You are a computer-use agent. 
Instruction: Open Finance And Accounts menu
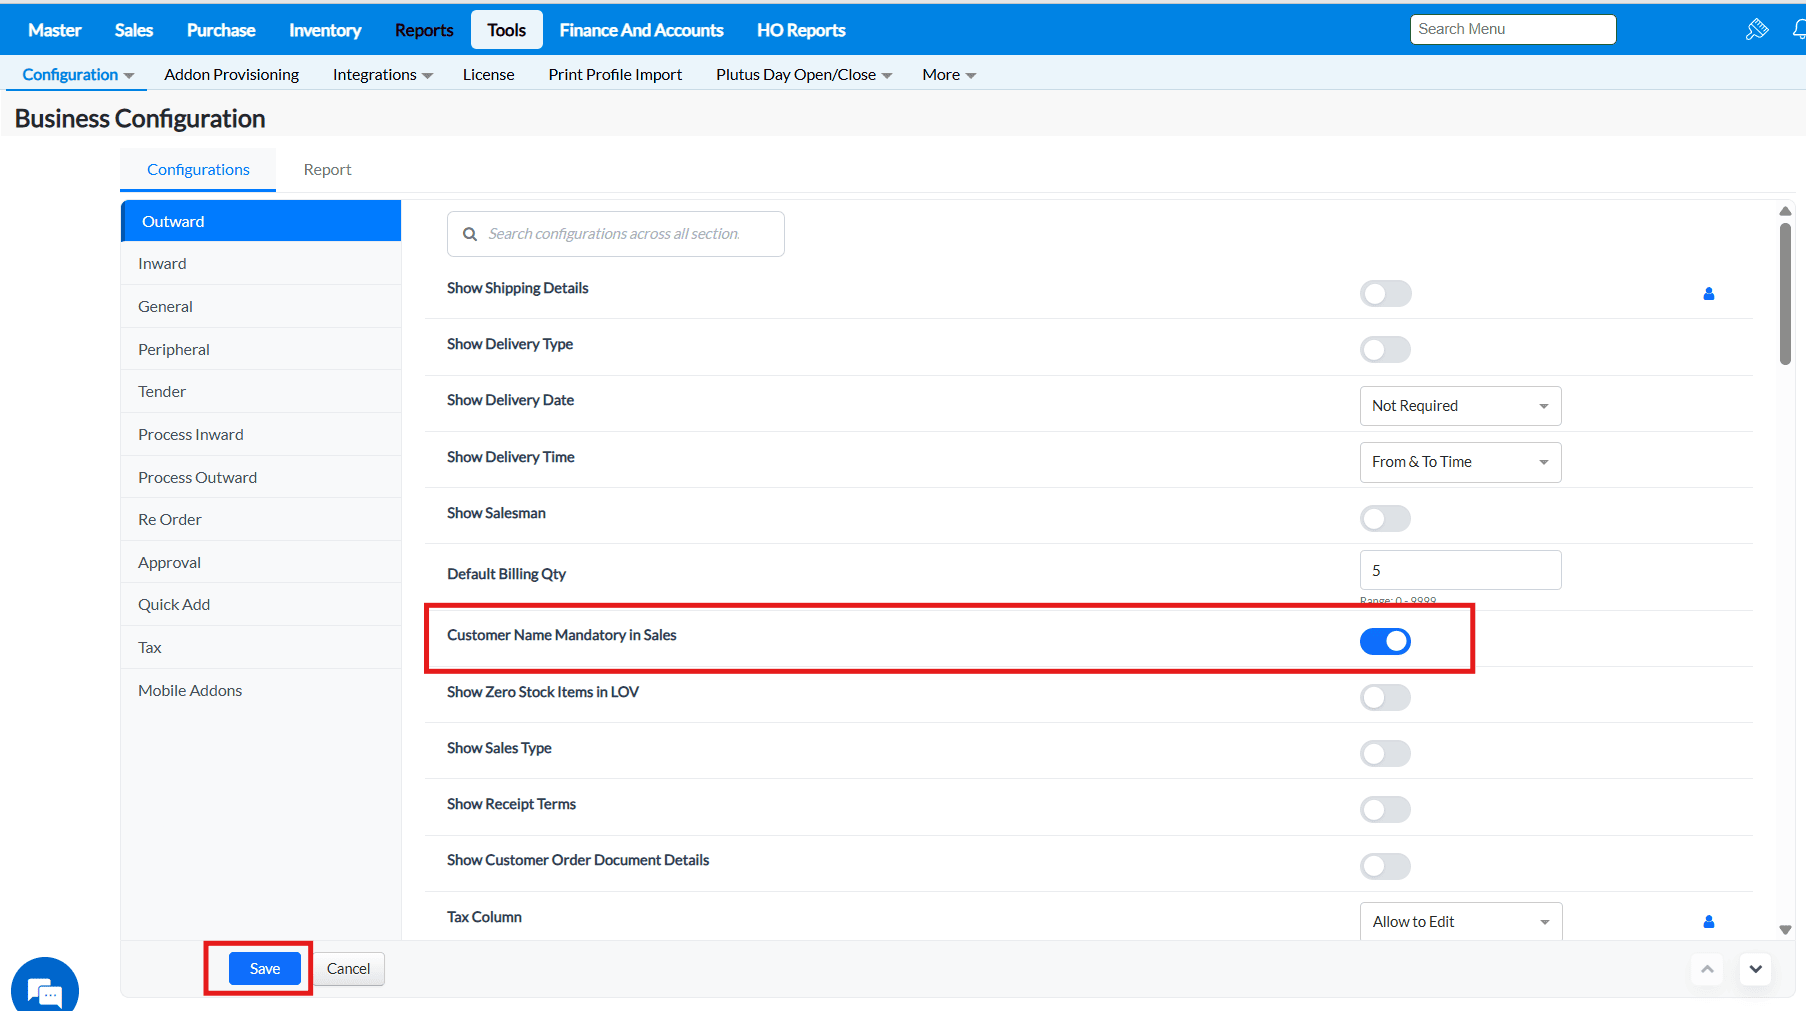[x=641, y=30]
